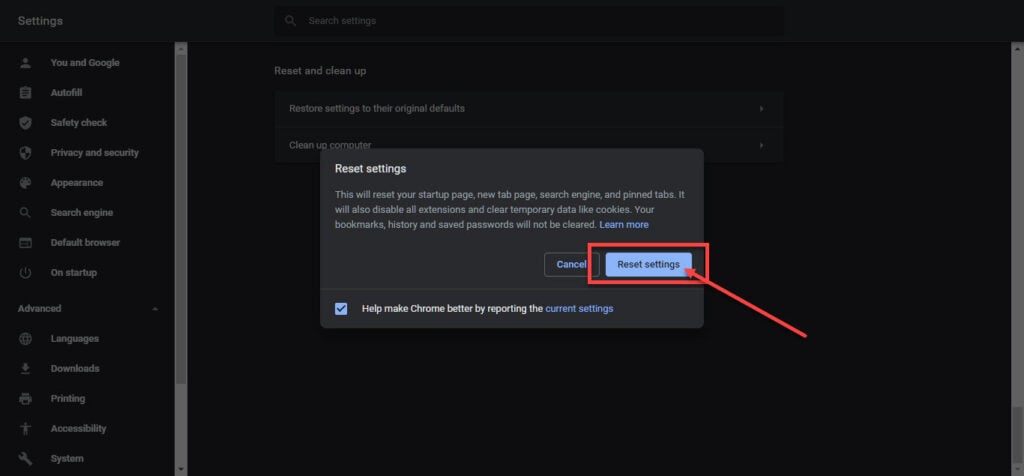Click the Search engine magnifier icon in sidebar
This screenshot has height=476, width=1024.
[25, 213]
